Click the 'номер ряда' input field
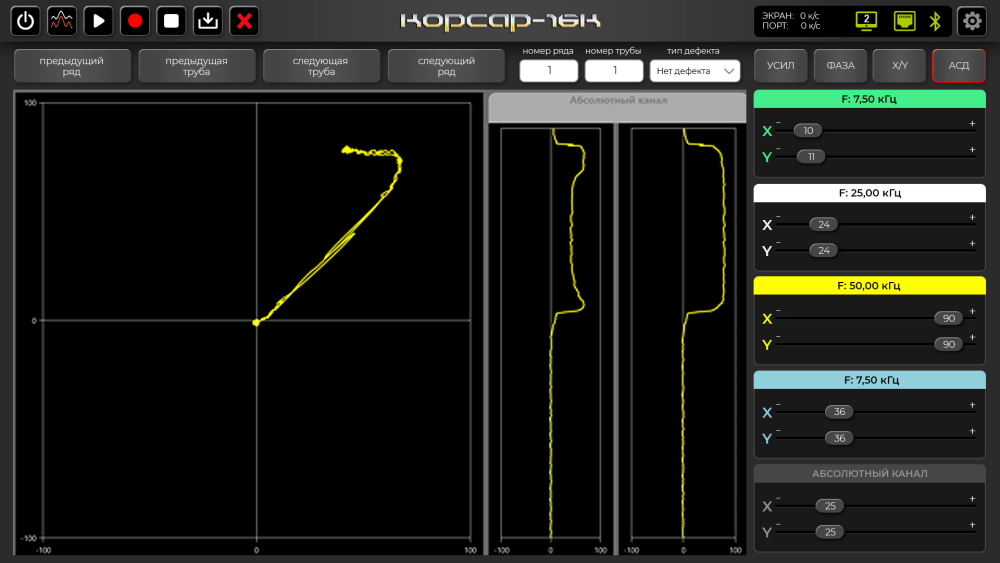This screenshot has height=563, width=1000. pyautogui.click(x=549, y=71)
